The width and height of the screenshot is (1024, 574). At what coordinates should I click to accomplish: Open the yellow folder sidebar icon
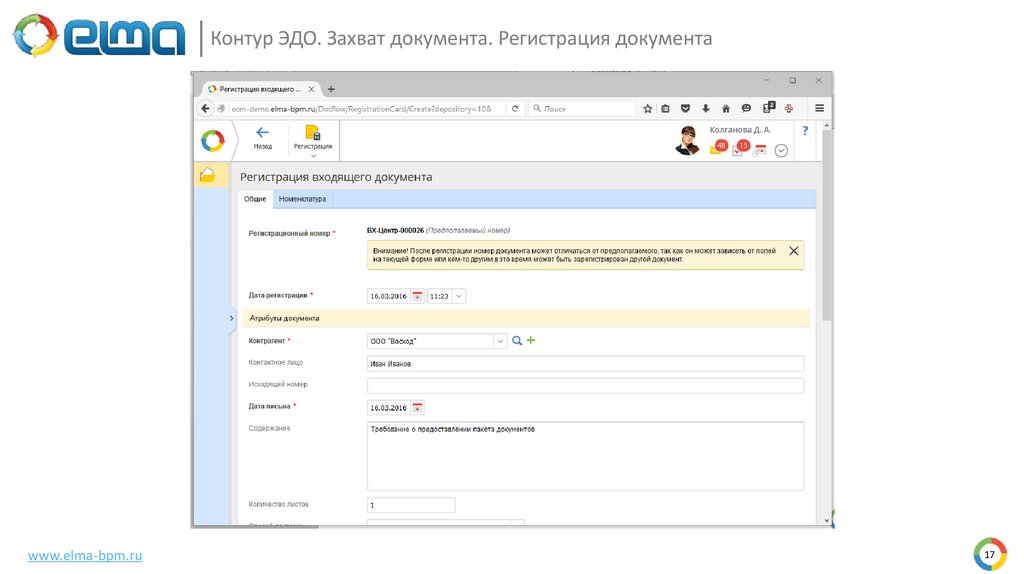pos(207,175)
